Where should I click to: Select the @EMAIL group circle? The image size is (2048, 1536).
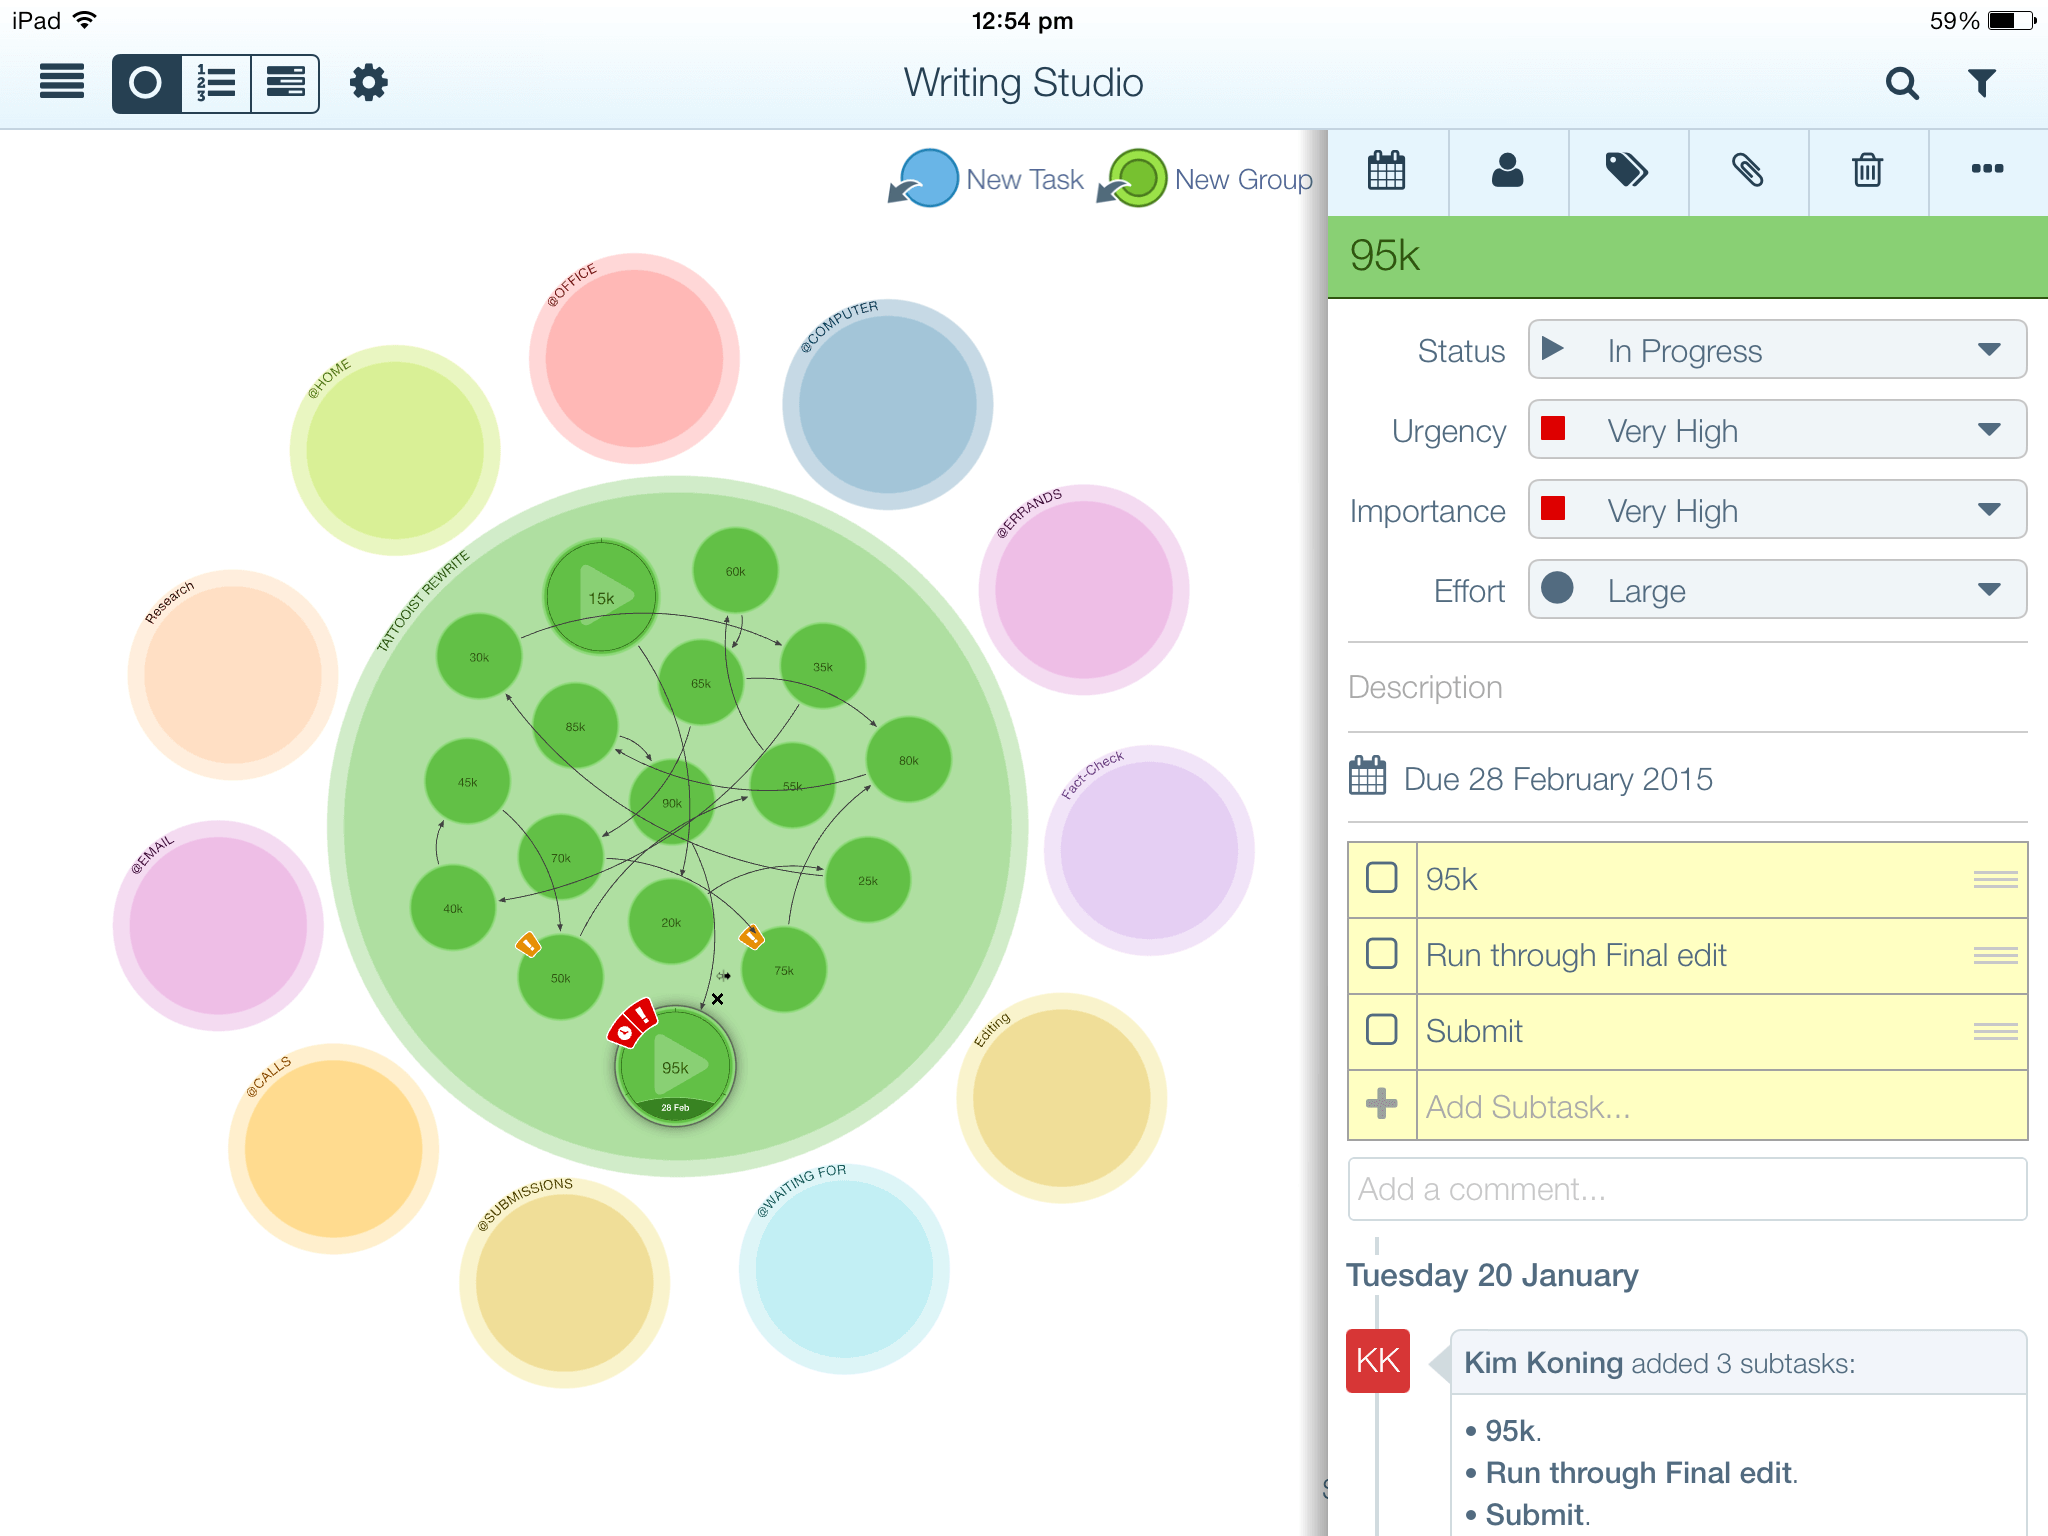tap(218, 926)
